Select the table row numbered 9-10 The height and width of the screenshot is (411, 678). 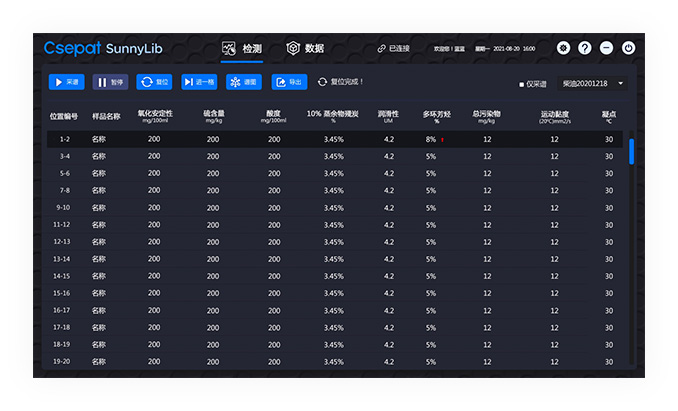tap(65, 207)
